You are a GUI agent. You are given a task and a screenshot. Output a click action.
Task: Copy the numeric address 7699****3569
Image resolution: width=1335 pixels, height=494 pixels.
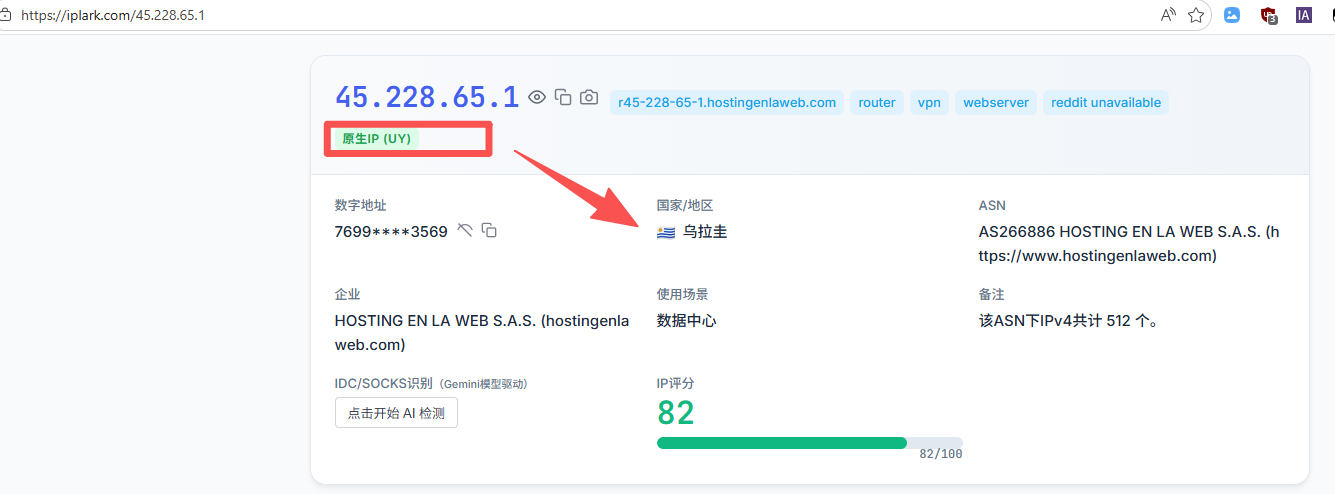tap(489, 231)
